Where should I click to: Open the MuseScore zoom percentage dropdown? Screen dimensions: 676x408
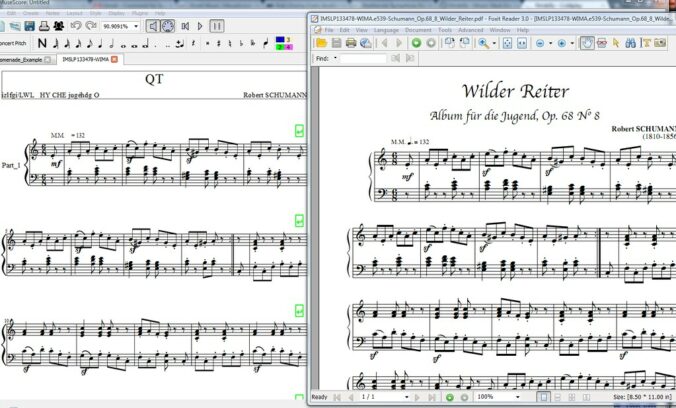point(136,26)
